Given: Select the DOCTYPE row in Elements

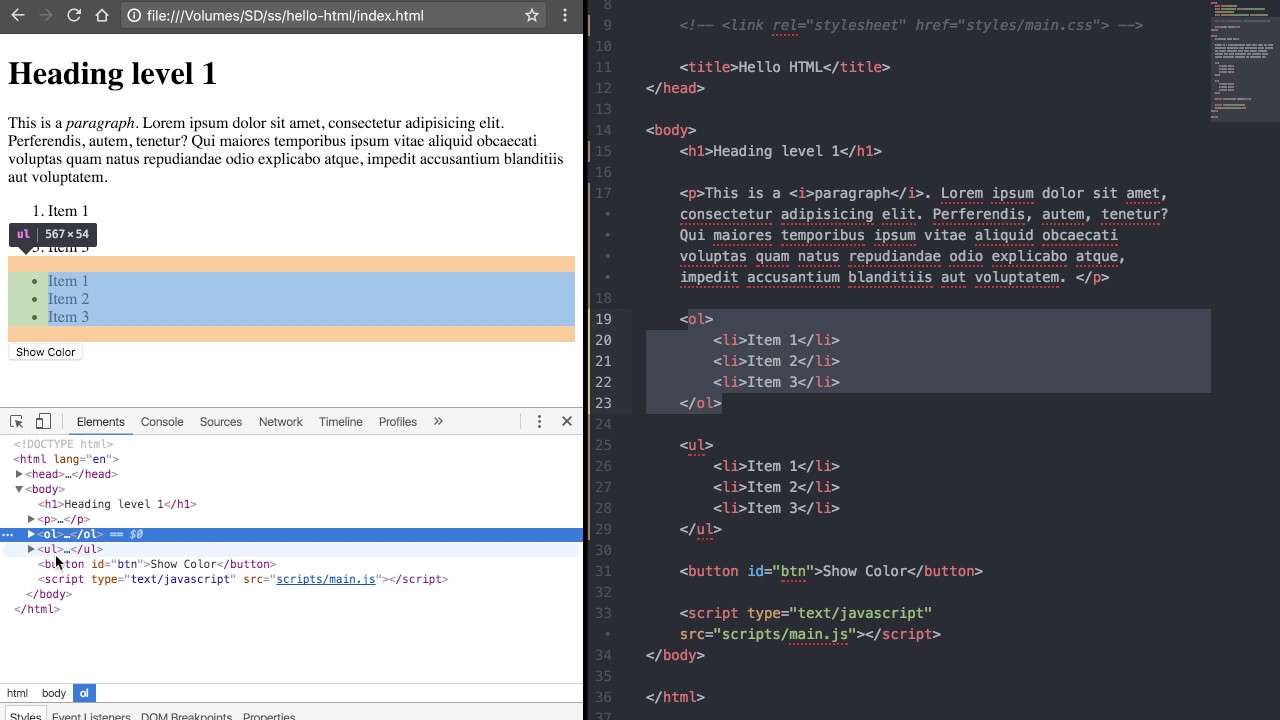Looking at the screenshot, I should point(63,444).
